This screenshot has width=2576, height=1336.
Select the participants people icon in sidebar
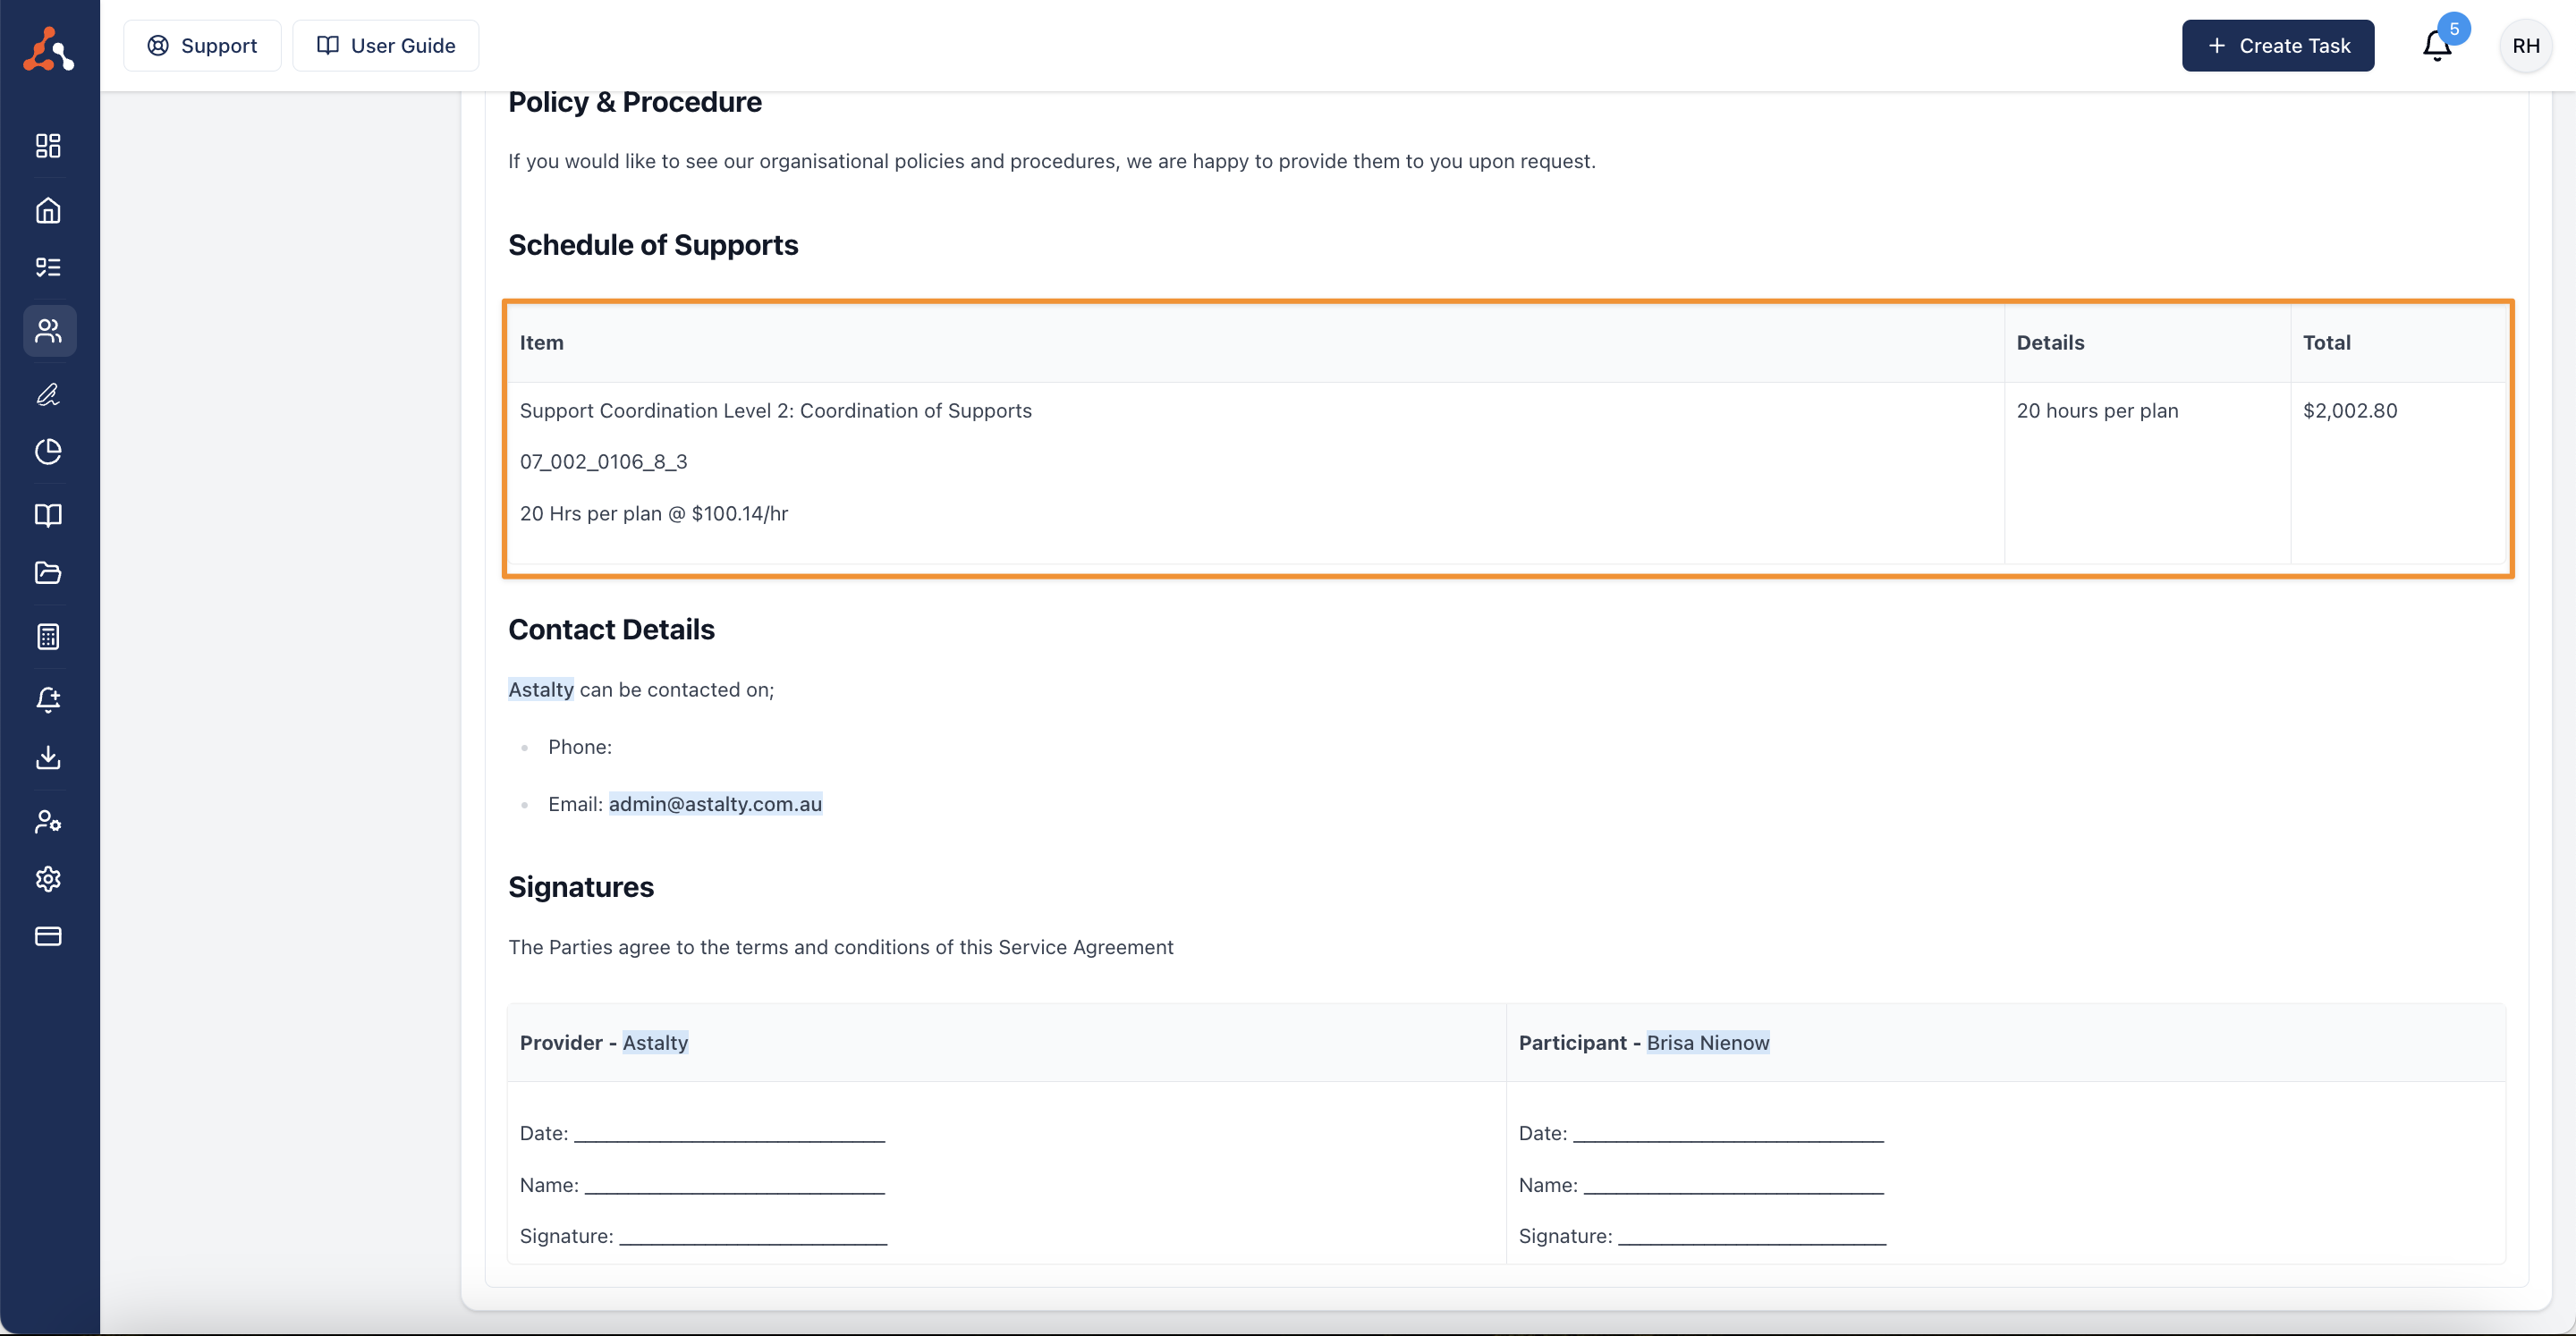coord(49,331)
